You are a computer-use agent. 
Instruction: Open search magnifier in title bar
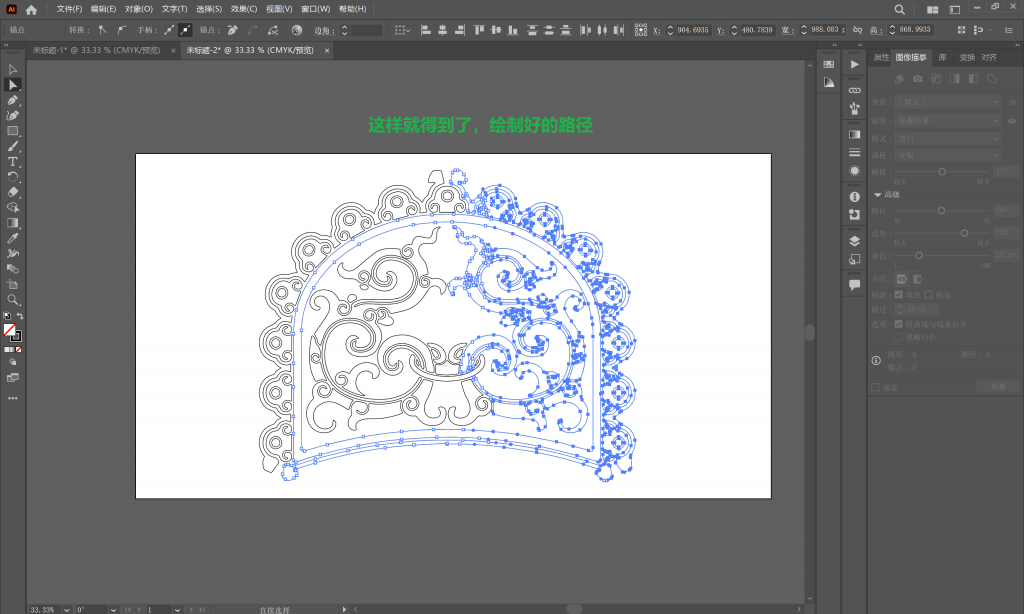coord(899,9)
